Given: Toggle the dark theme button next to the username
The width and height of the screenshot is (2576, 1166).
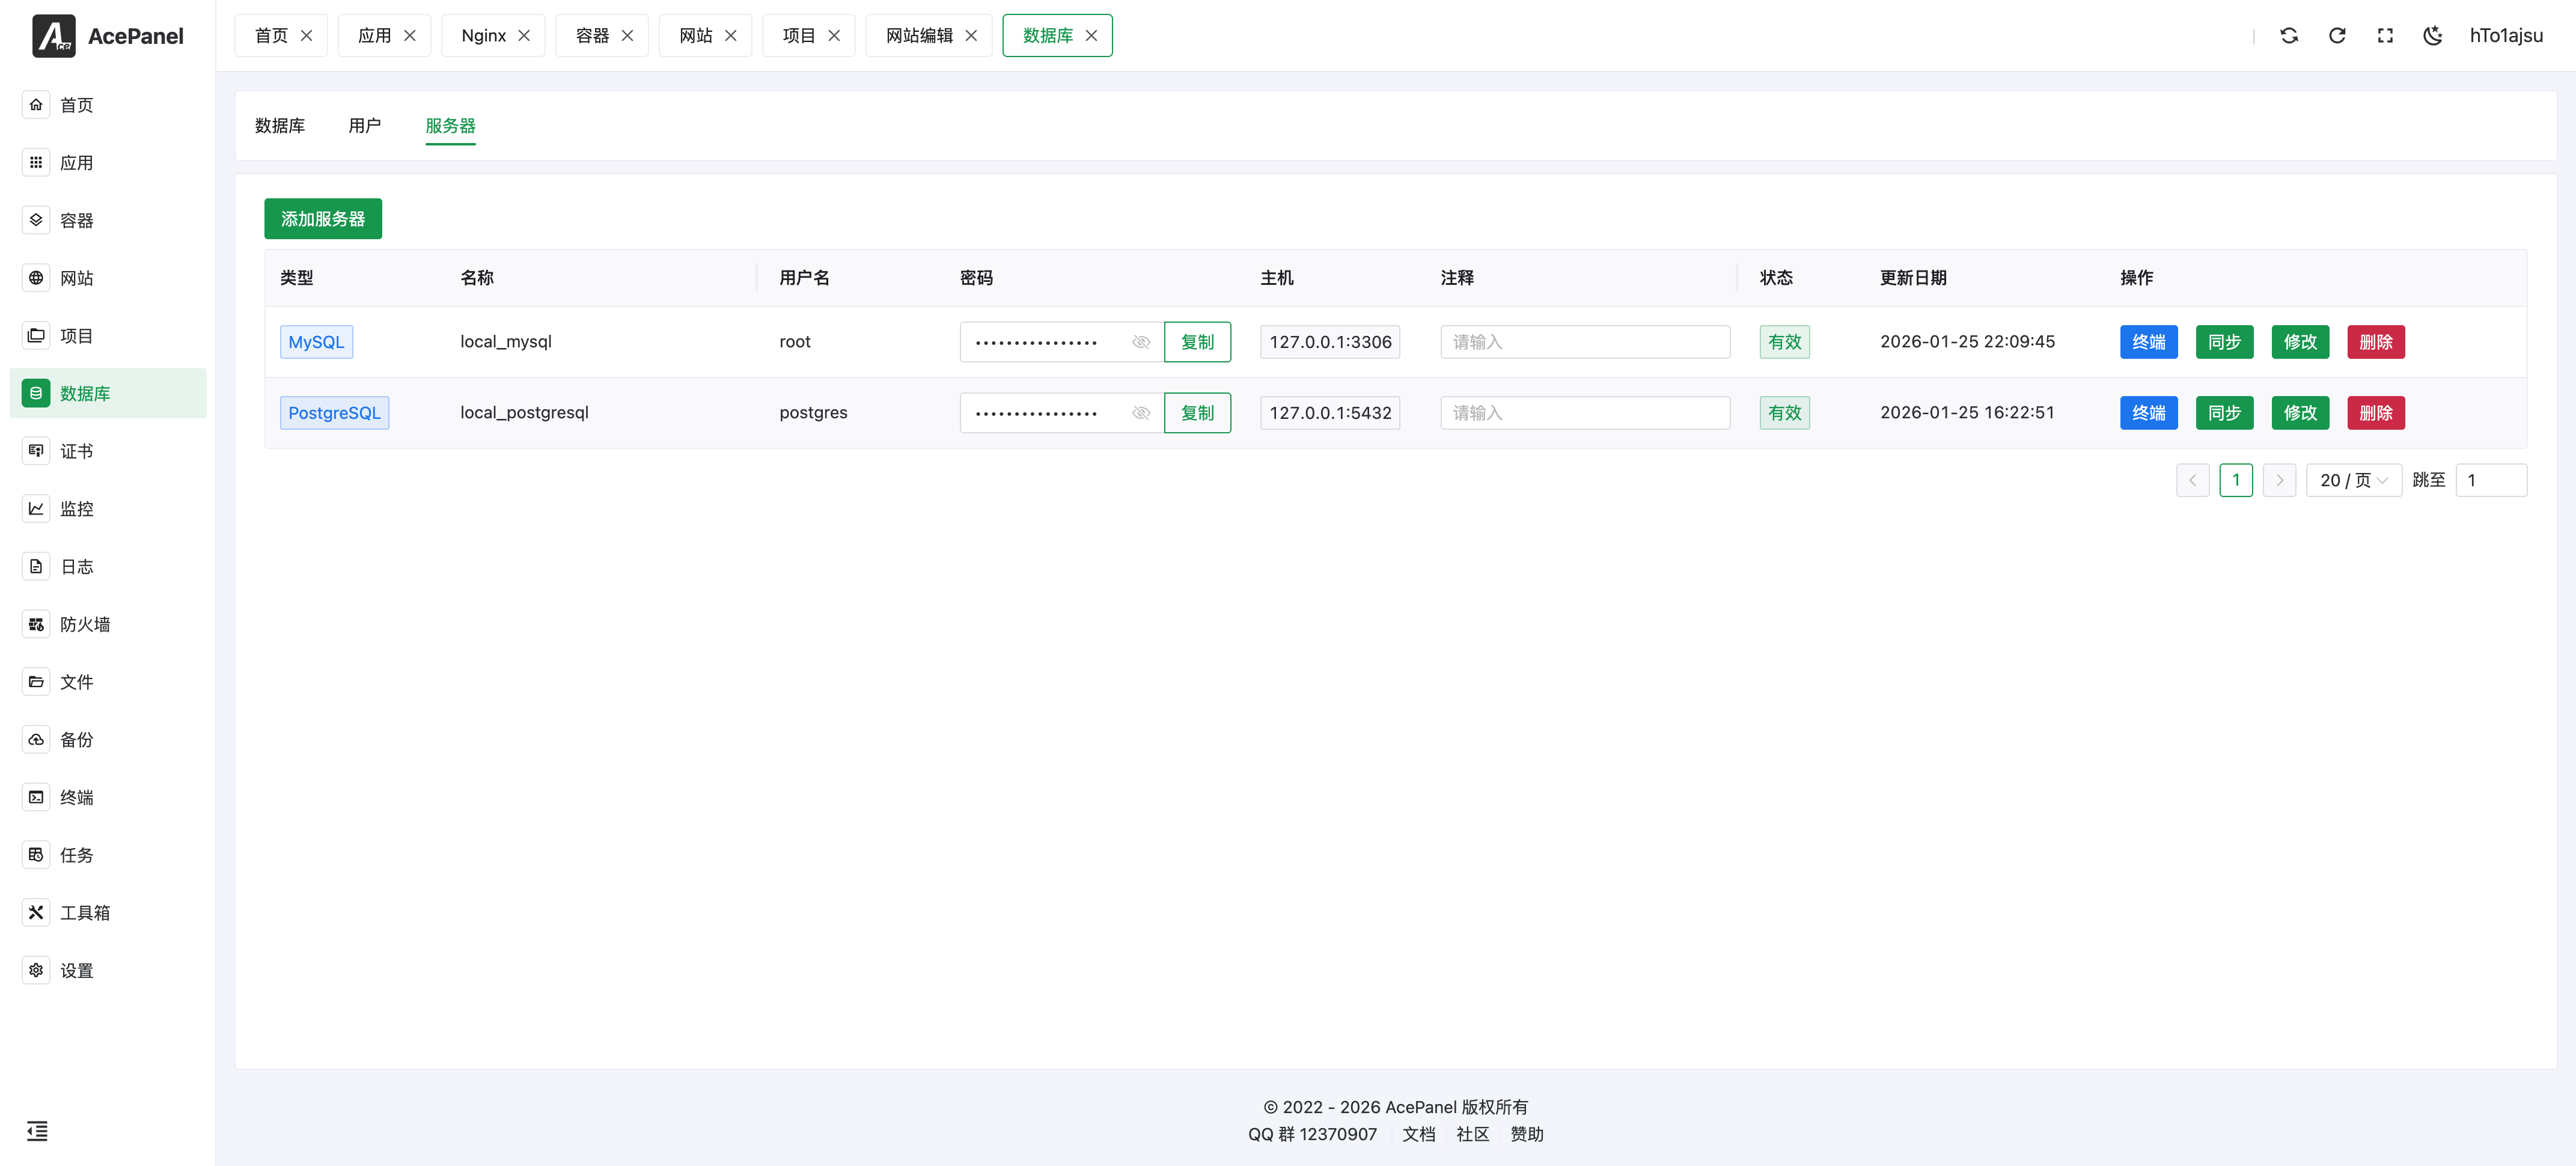Looking at the screenshot, I should (2432, 36).
